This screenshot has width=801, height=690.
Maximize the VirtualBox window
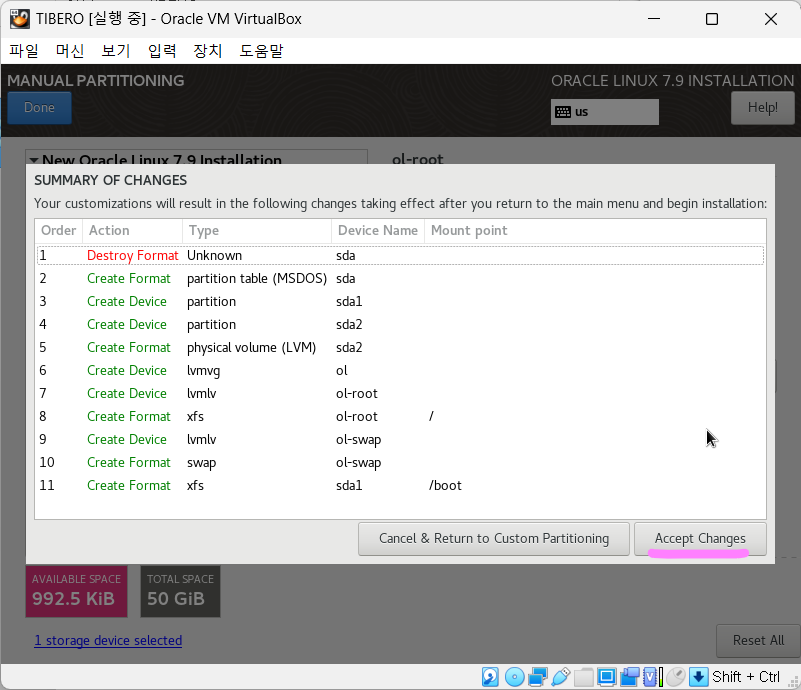pyautogui.click(x=712, y=19)
